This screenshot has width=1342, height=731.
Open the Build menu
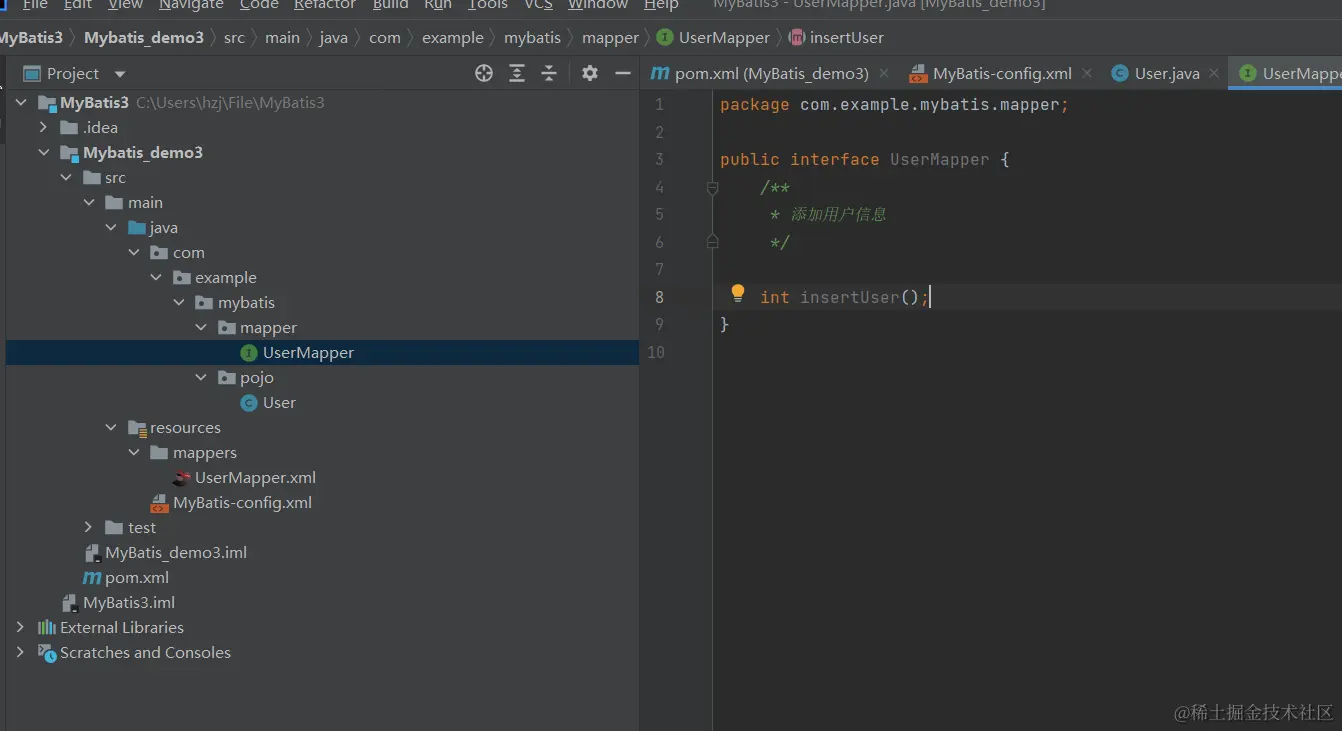point(390,5)
